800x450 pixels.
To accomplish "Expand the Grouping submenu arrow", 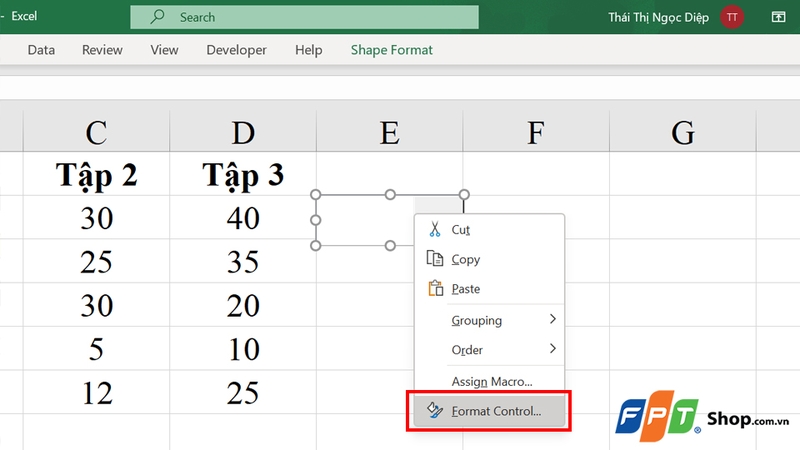I will click(x=553, y=319).
